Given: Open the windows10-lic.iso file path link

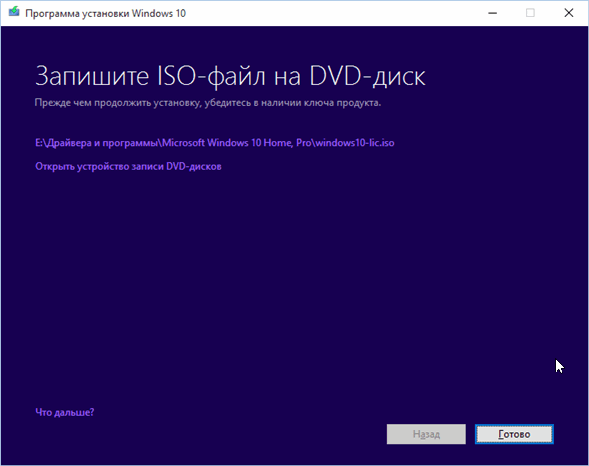Looking at the screenshot, I should [x=214, y=143].
